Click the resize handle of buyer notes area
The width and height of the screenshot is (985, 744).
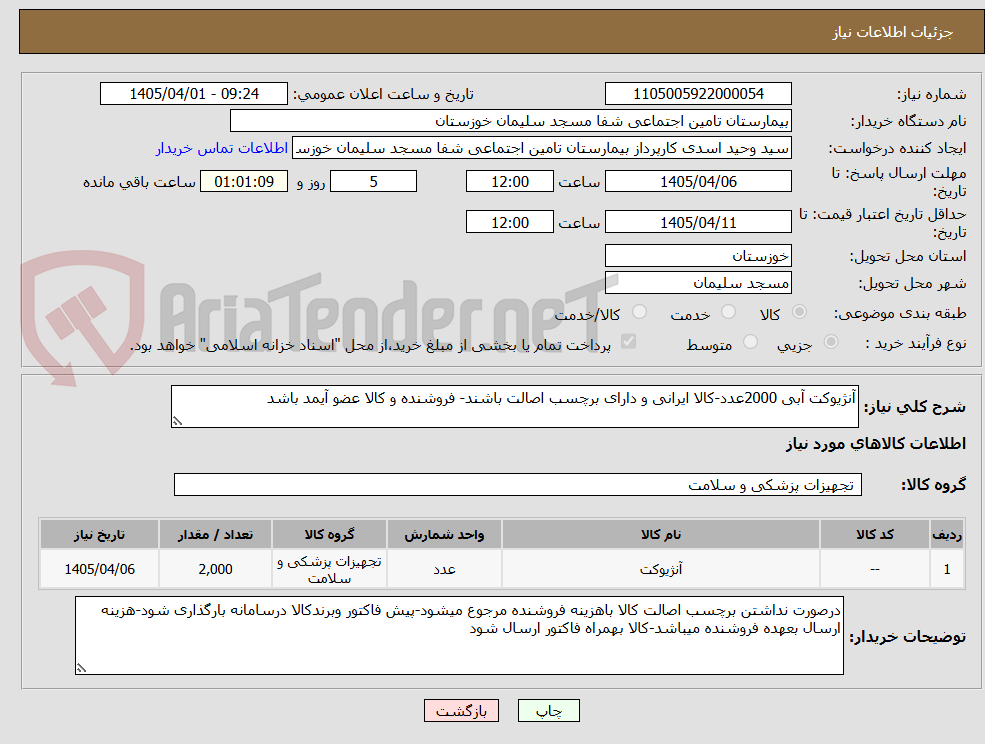[x=81, y=669]
